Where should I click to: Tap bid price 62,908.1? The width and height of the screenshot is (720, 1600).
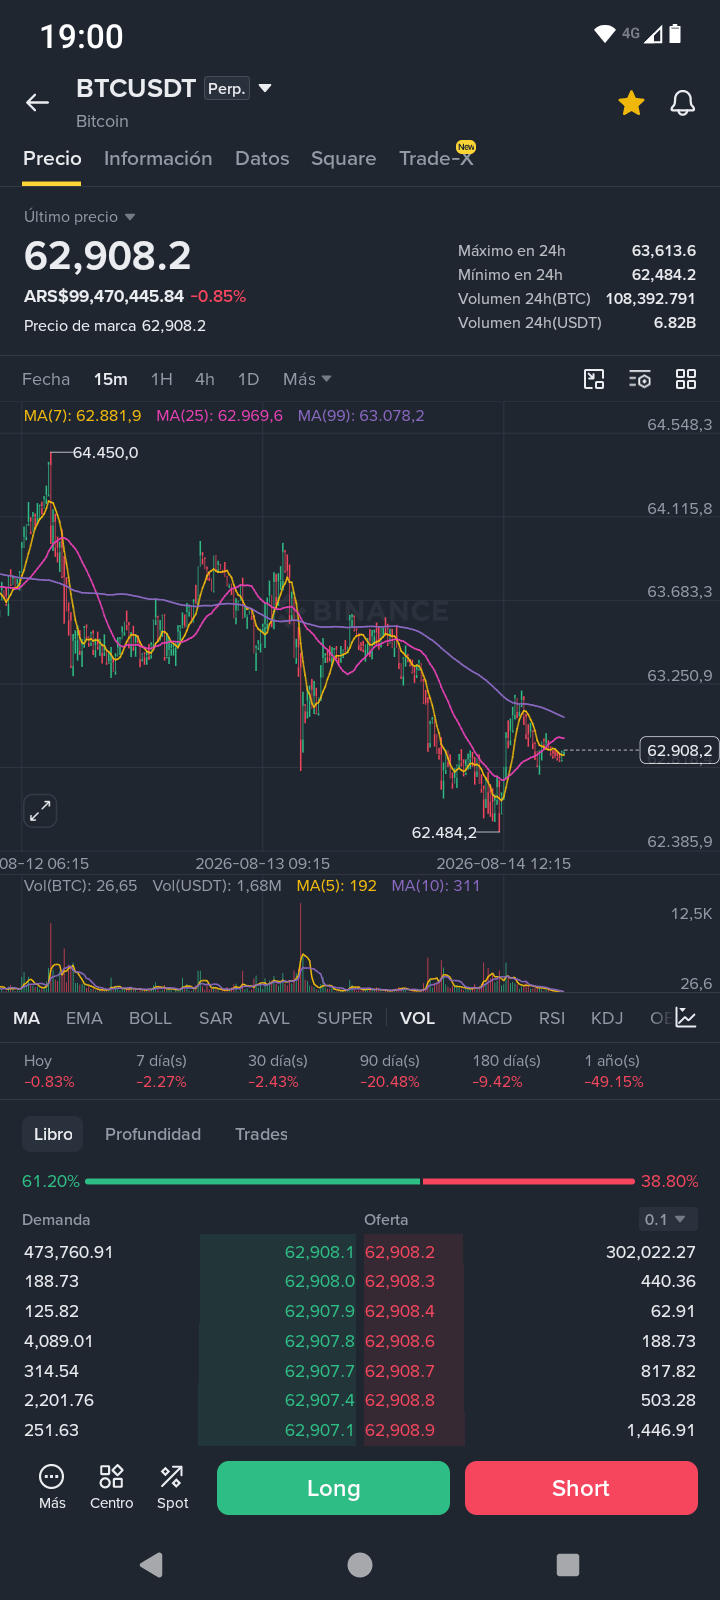click(x=320, y=1252)
